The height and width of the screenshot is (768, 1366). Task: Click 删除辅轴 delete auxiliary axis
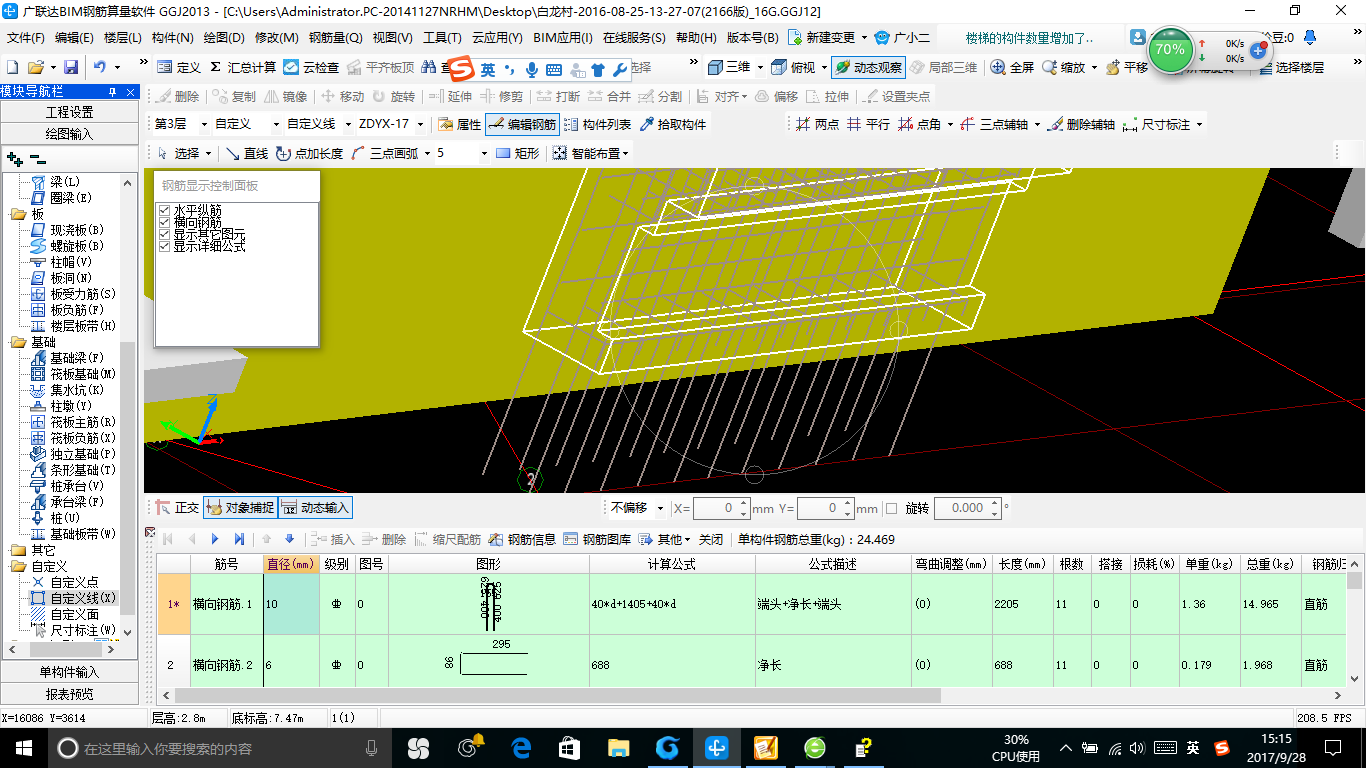tap(1081, 124)
